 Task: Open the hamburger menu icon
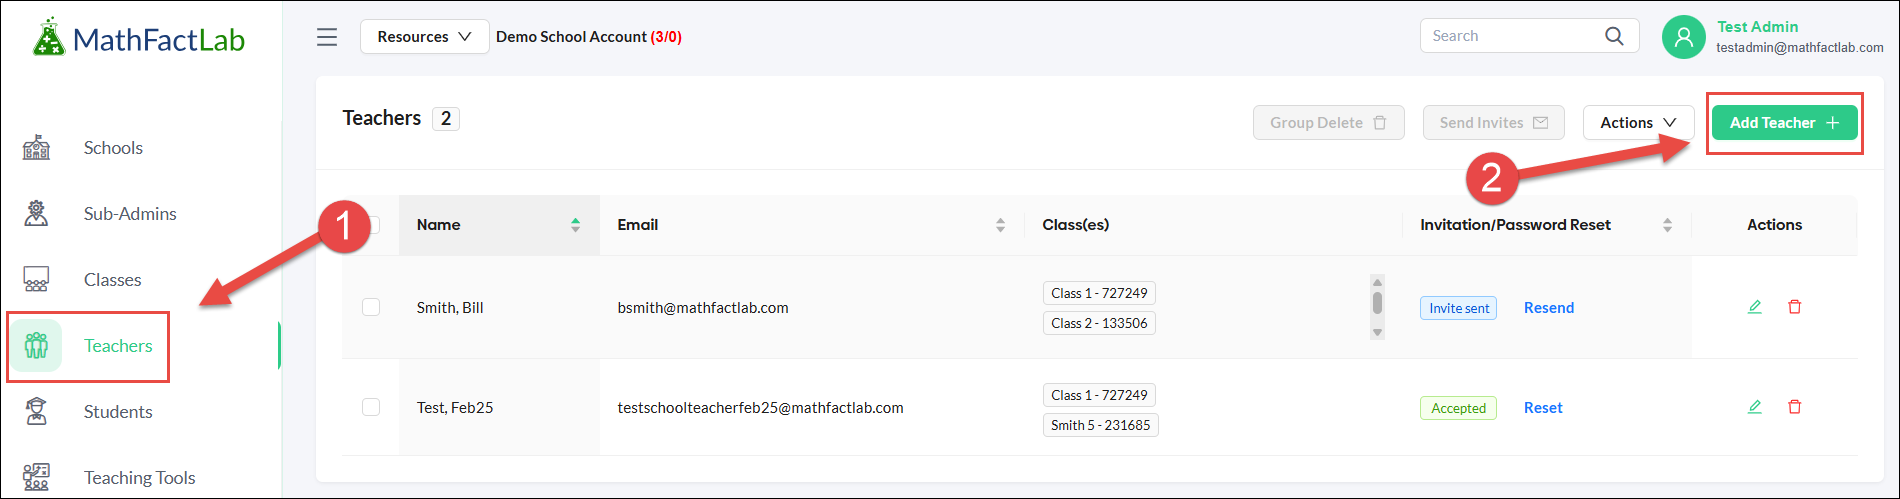tap(327, 37)
